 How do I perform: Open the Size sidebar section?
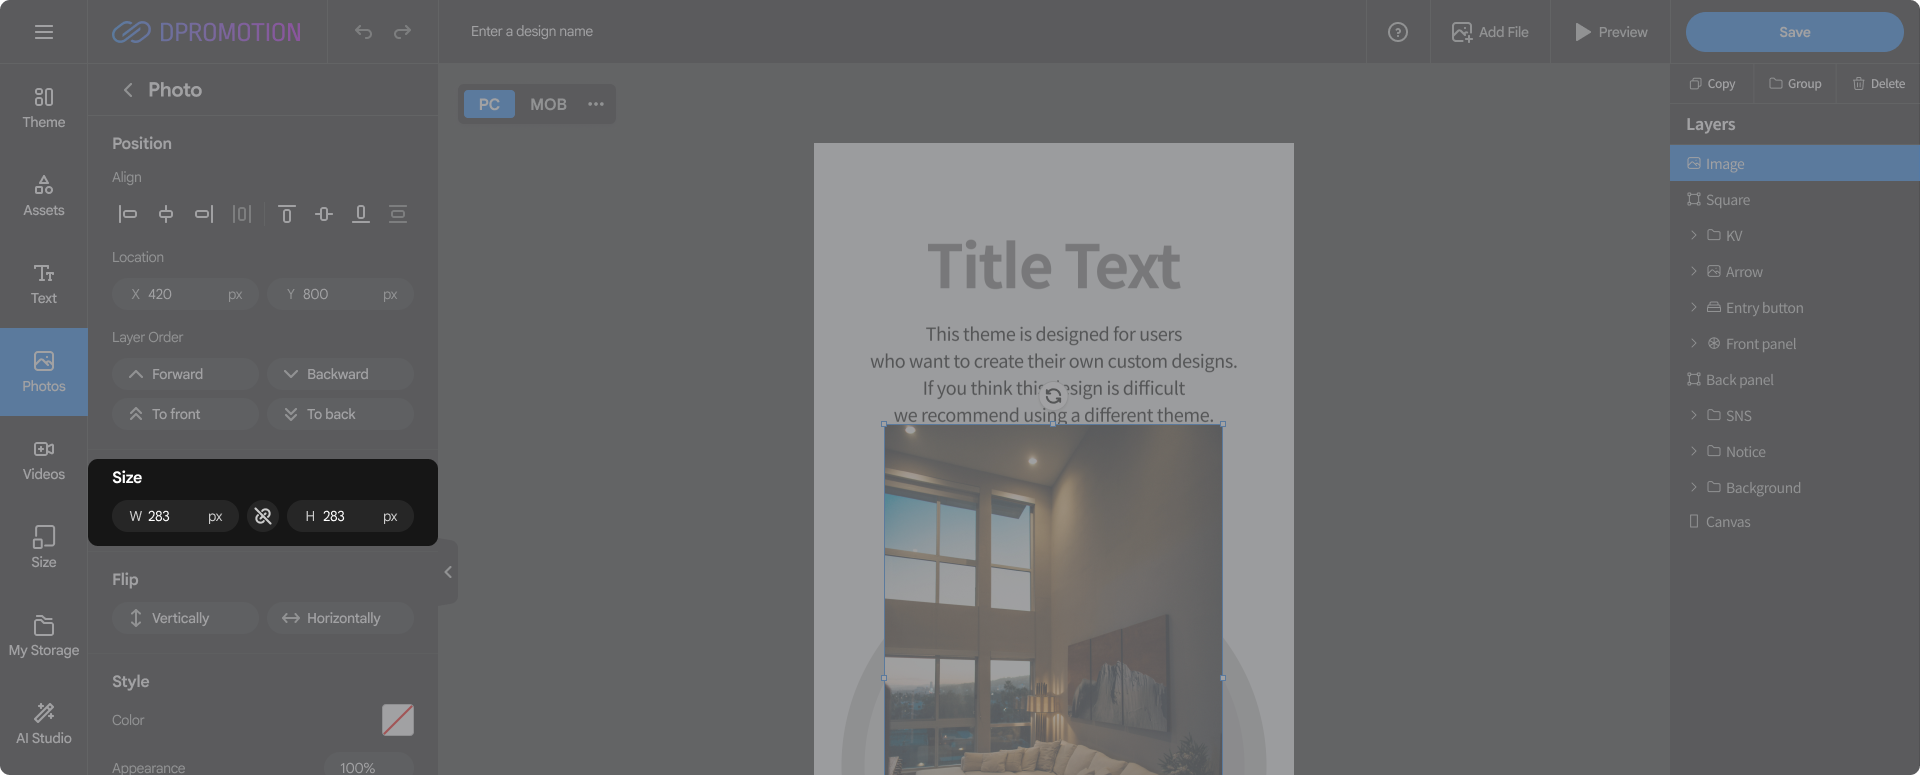[x=44, y=548]
